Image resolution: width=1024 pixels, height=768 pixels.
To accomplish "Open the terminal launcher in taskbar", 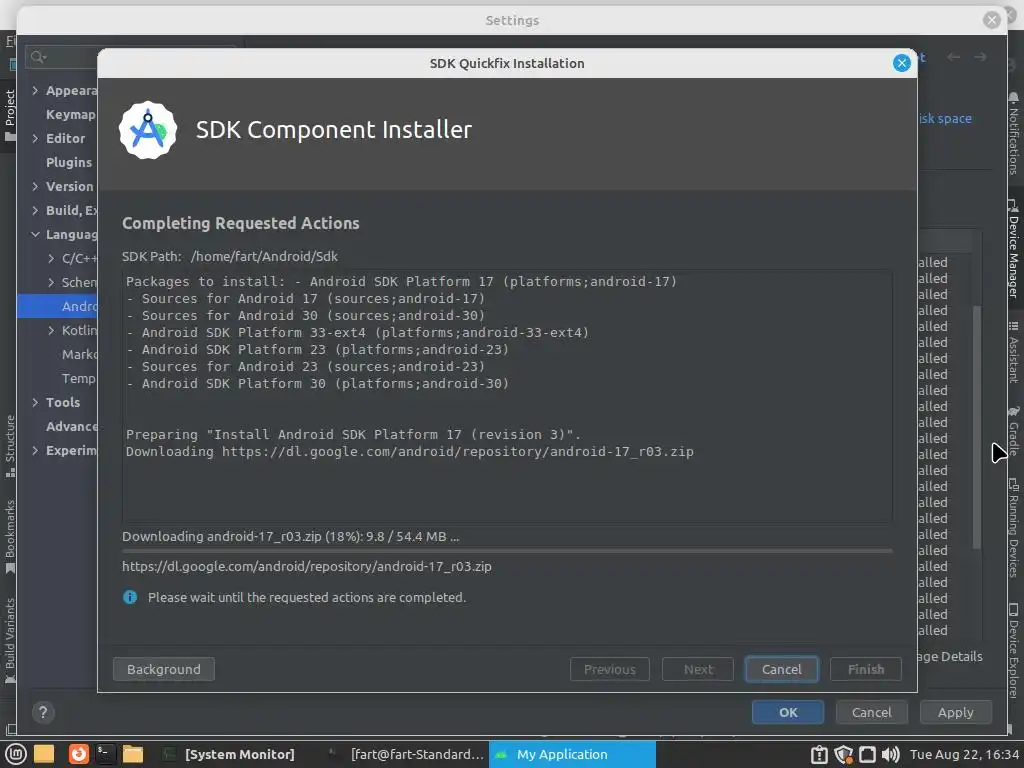I will (105, 754).
